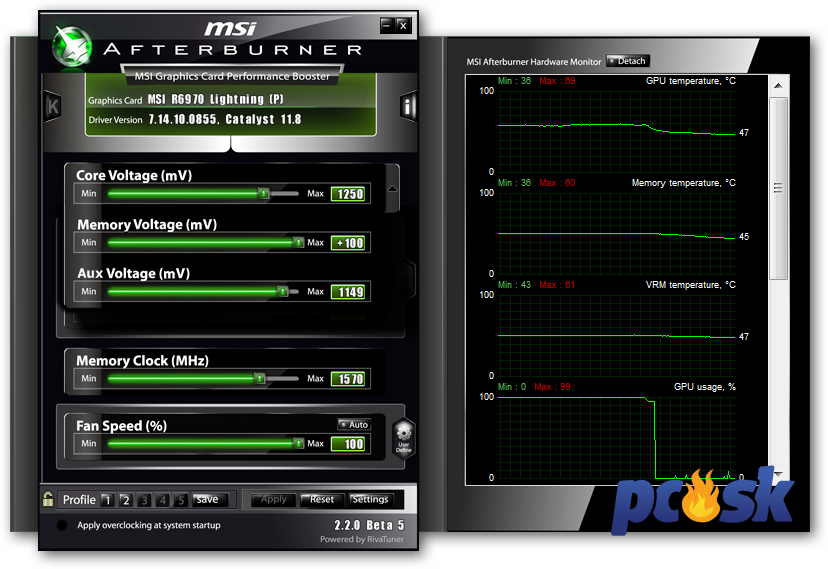828x569 pixels.
Task: Click the Core Voltage value field 1250
Action: pos(348,194)
